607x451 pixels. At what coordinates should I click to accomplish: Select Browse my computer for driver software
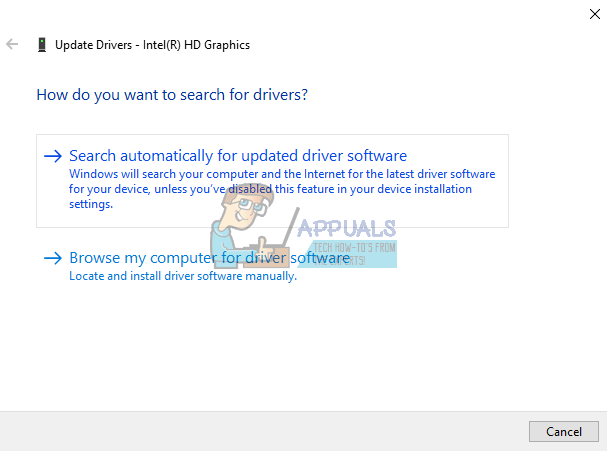tap(209, 258)
